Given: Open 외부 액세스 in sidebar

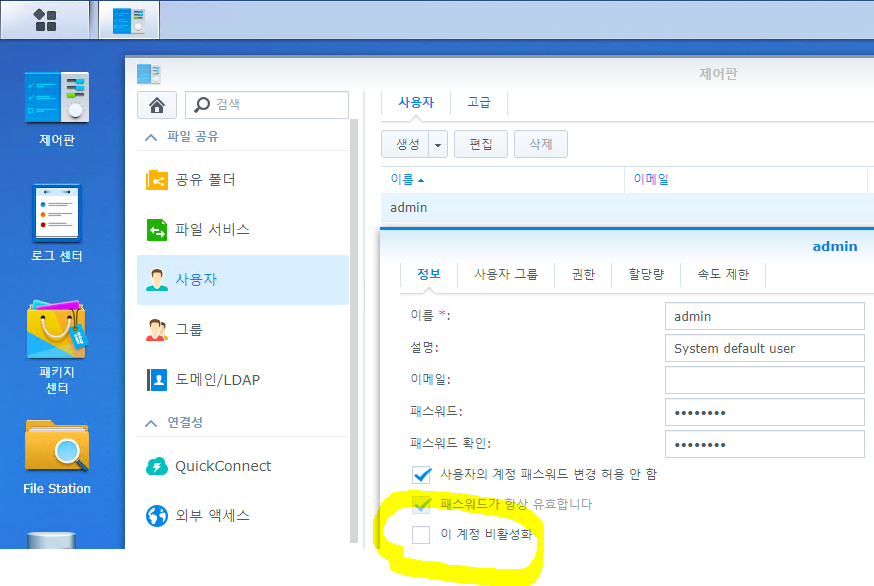Looking at the screenshot, I should pos(243,516).
